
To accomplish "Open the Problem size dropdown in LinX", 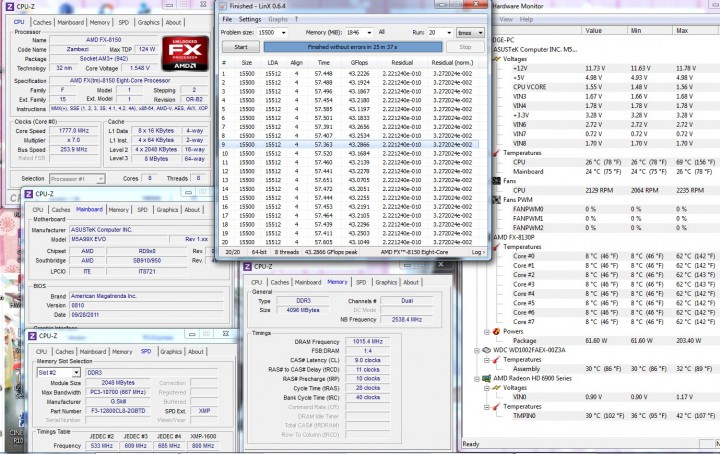I will pos(284,33).
